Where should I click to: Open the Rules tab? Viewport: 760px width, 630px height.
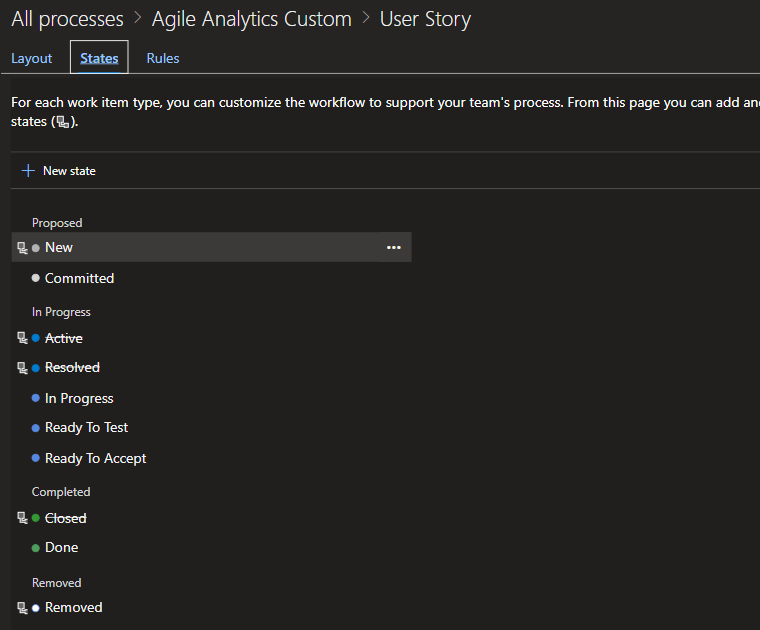click(x=163, y=58)
